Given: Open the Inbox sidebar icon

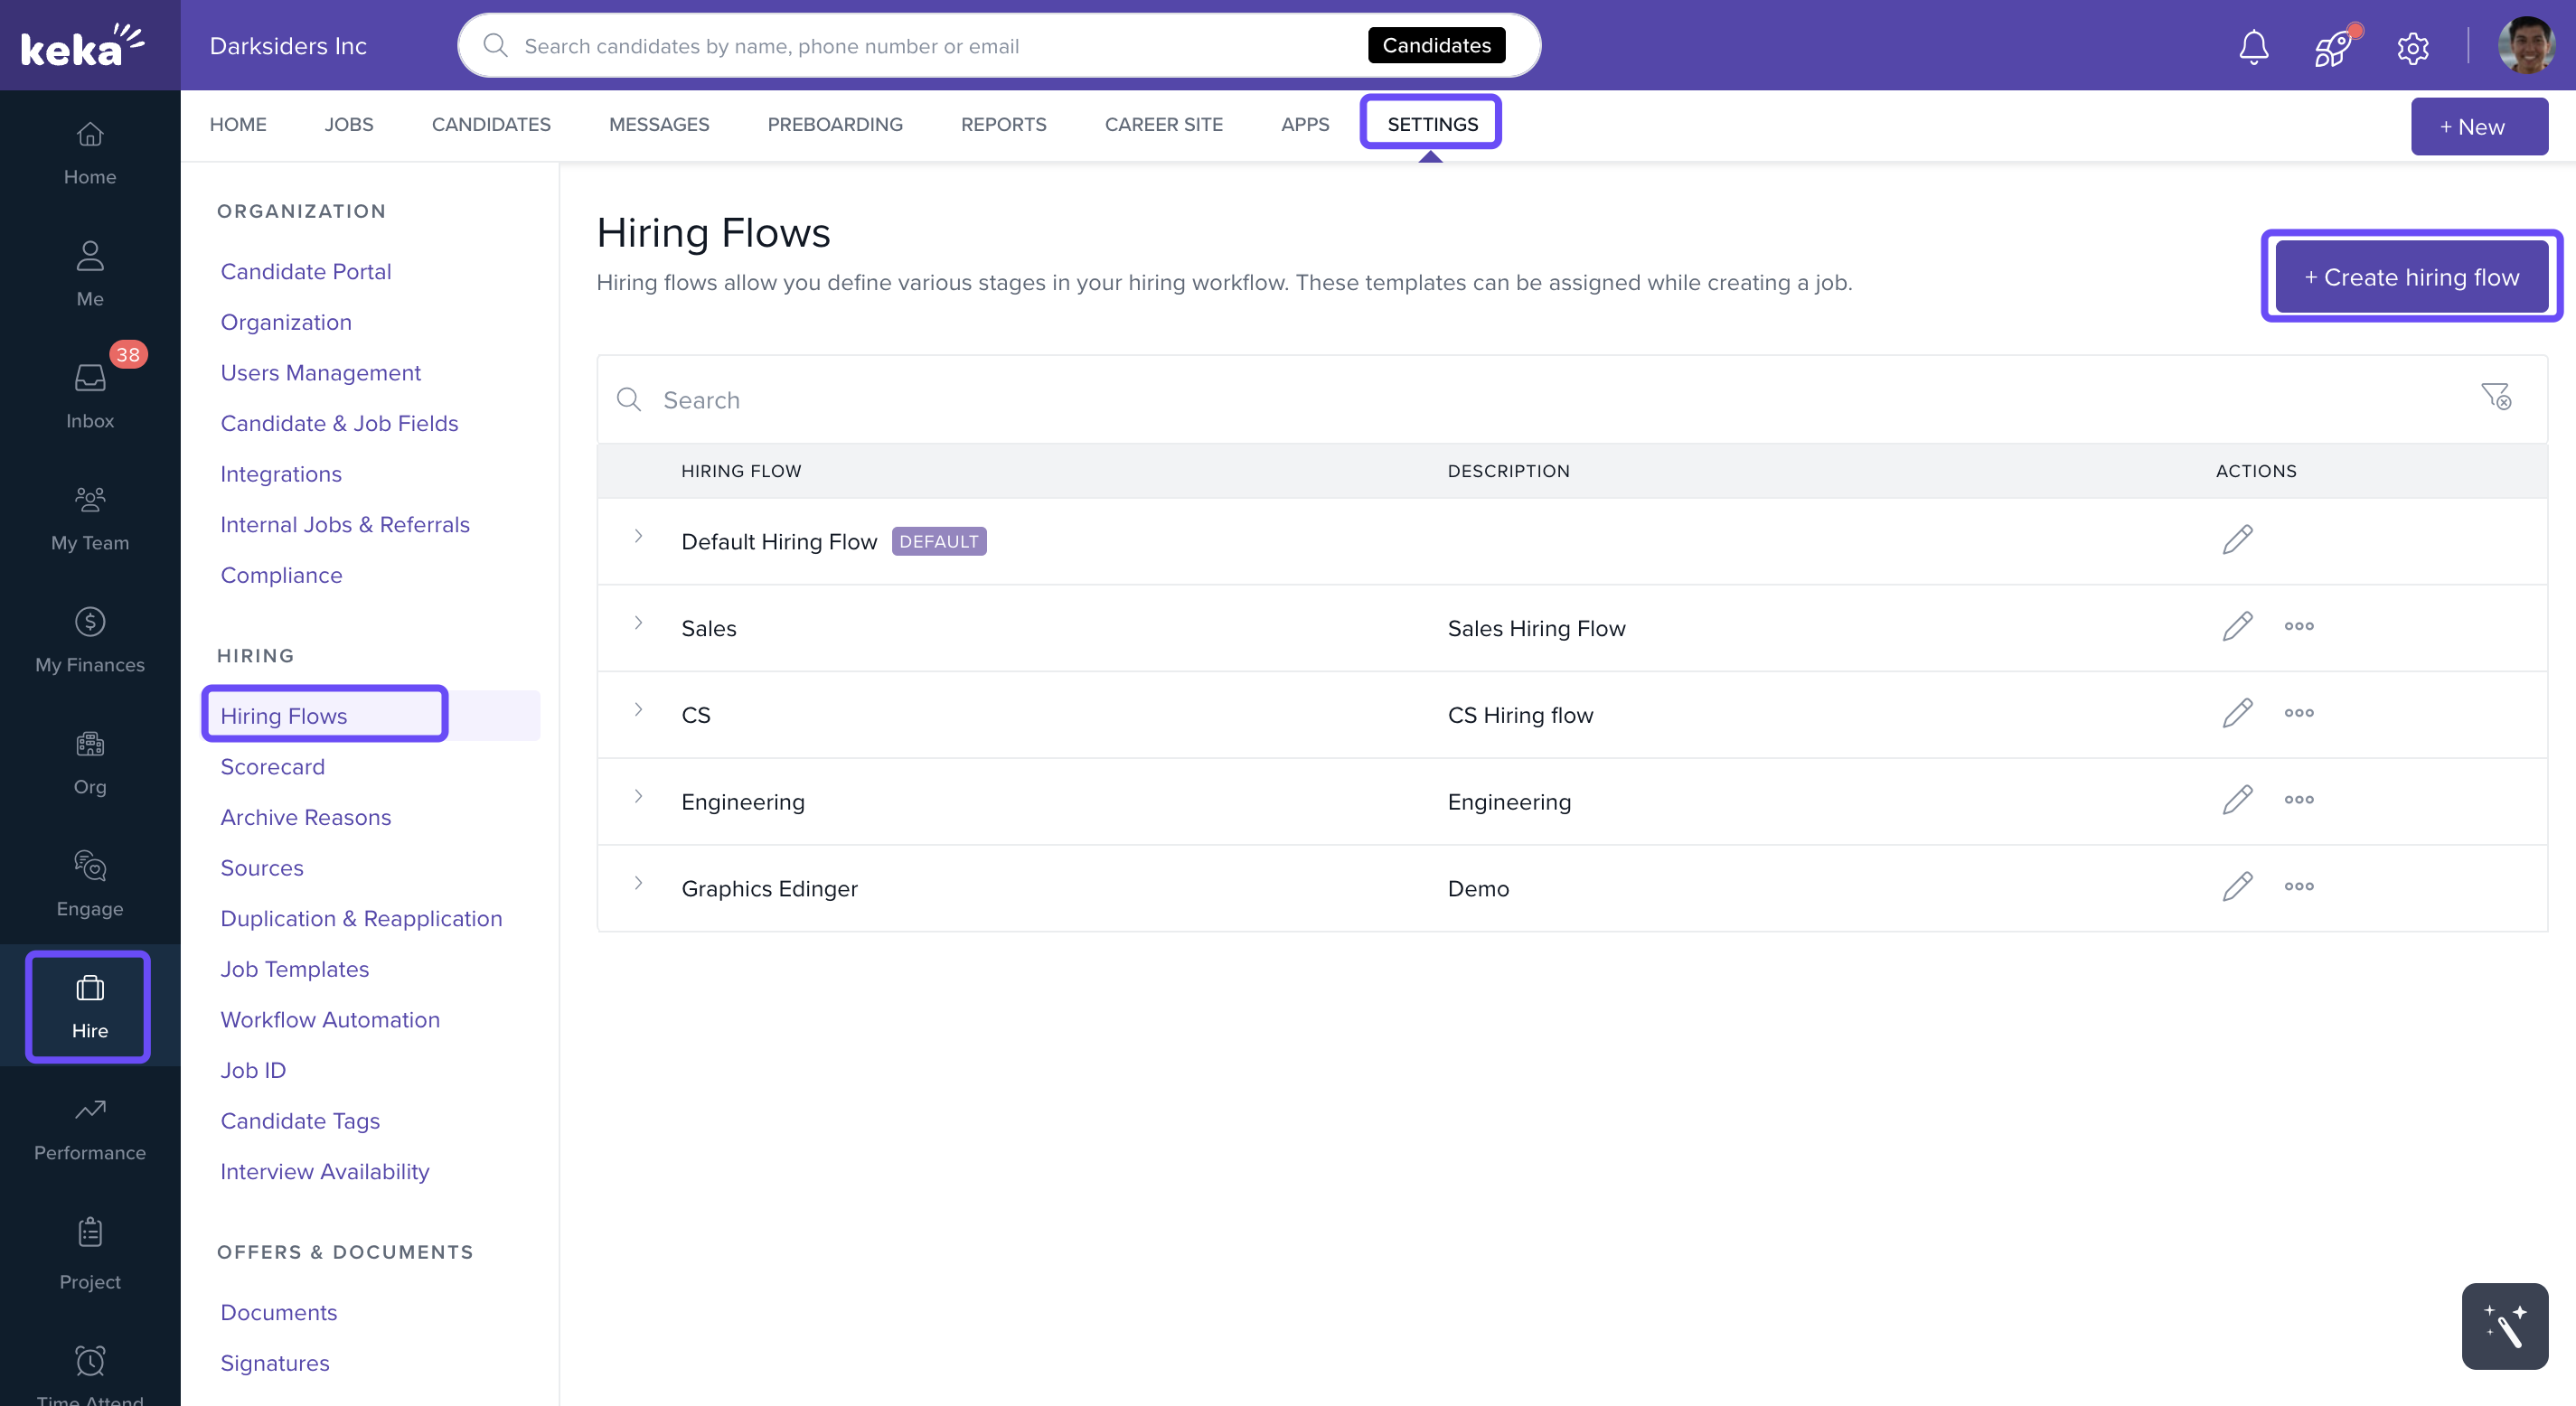Looking at the screenshot, I should tap(90, 393).
